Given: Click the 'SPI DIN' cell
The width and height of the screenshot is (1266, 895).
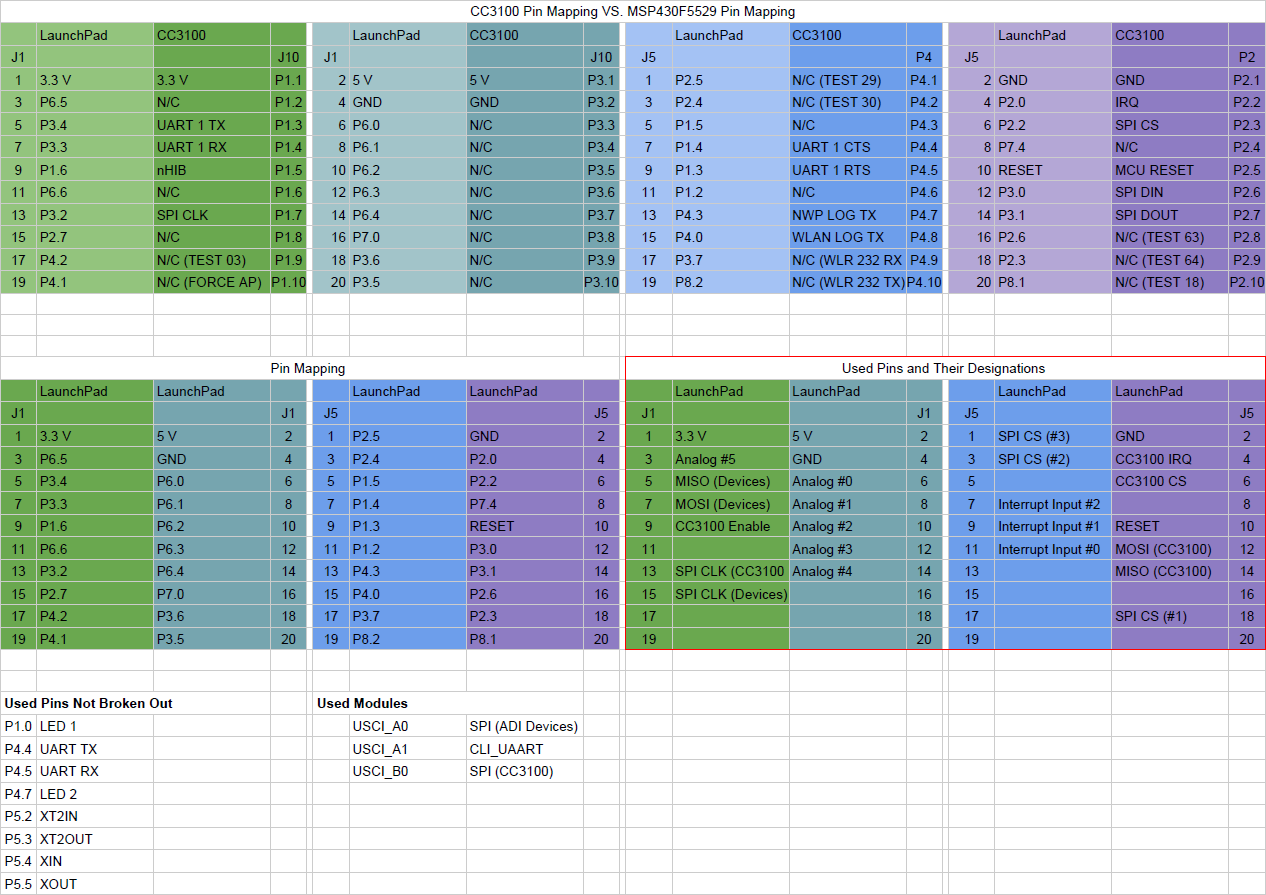Looking at the screenshot, I should click(1170, 192).
